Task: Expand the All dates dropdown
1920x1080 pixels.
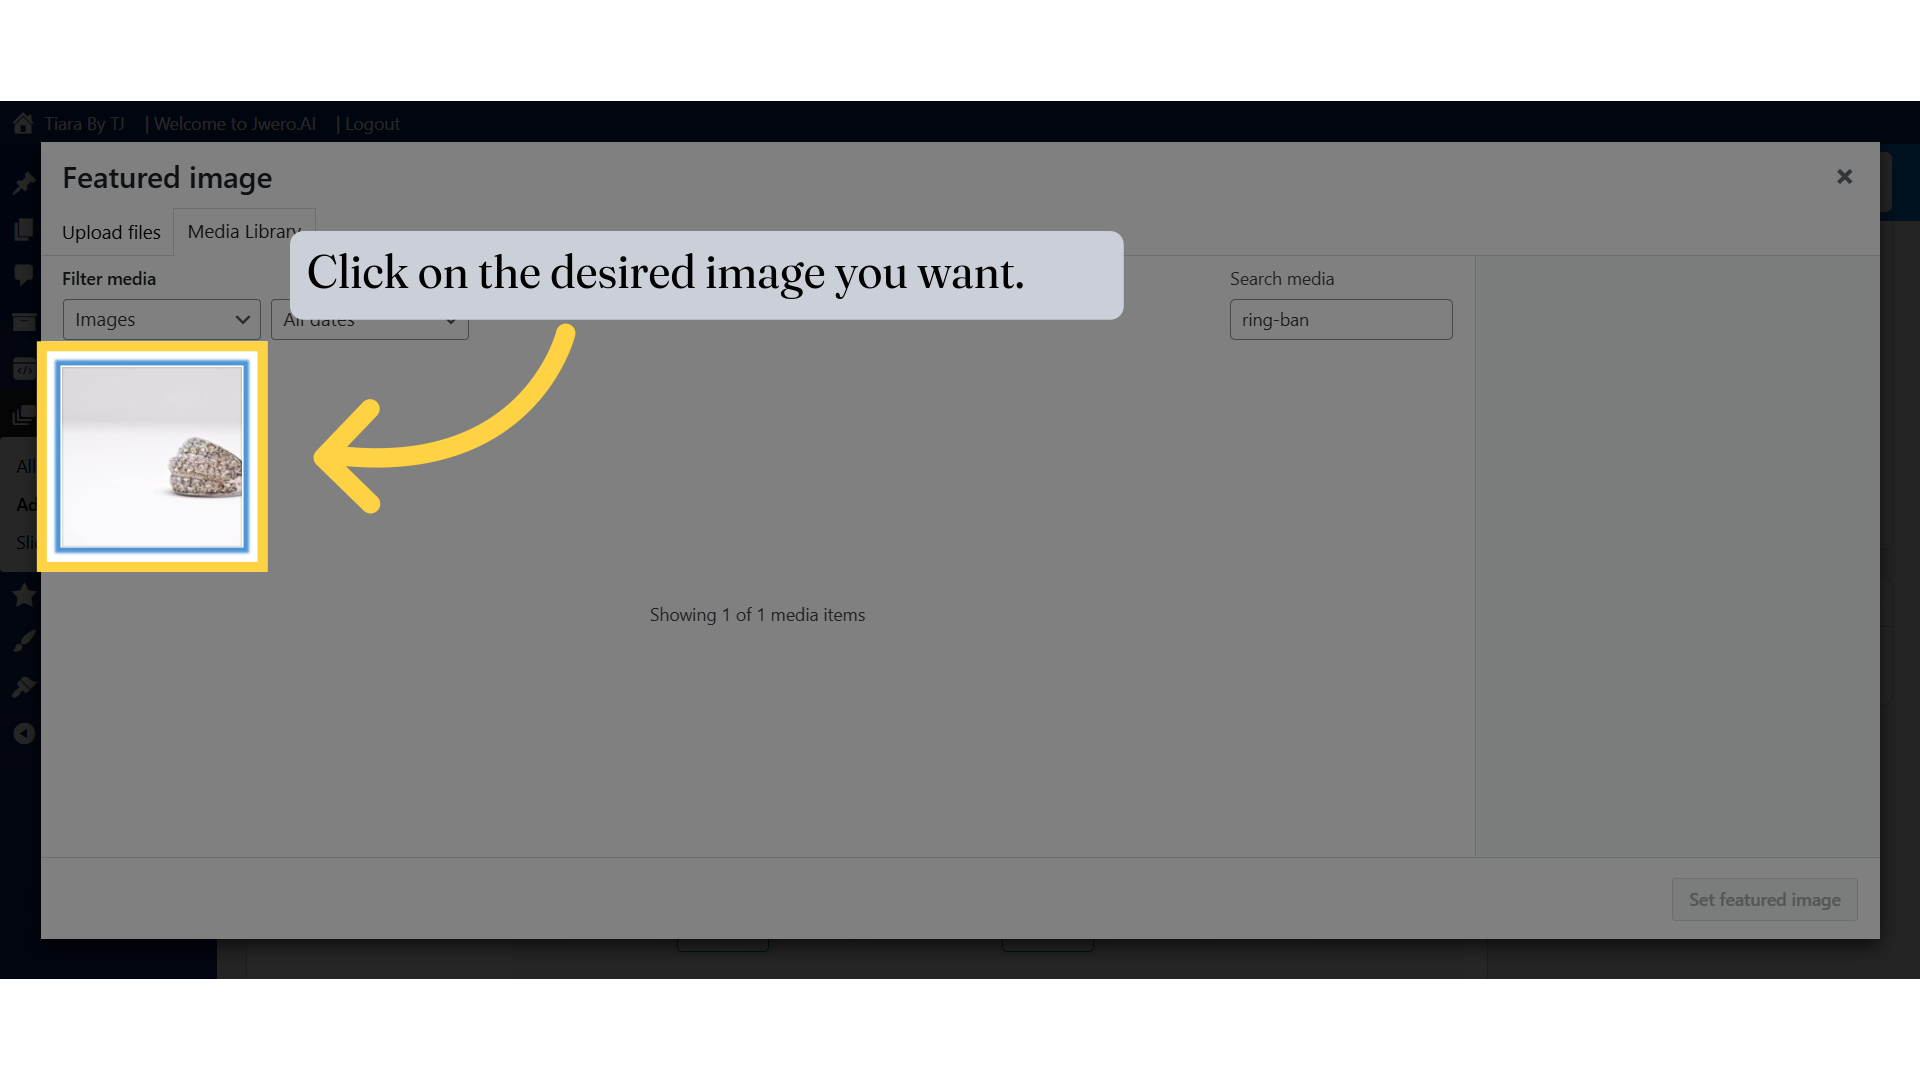Action: (x=369, y=321)
